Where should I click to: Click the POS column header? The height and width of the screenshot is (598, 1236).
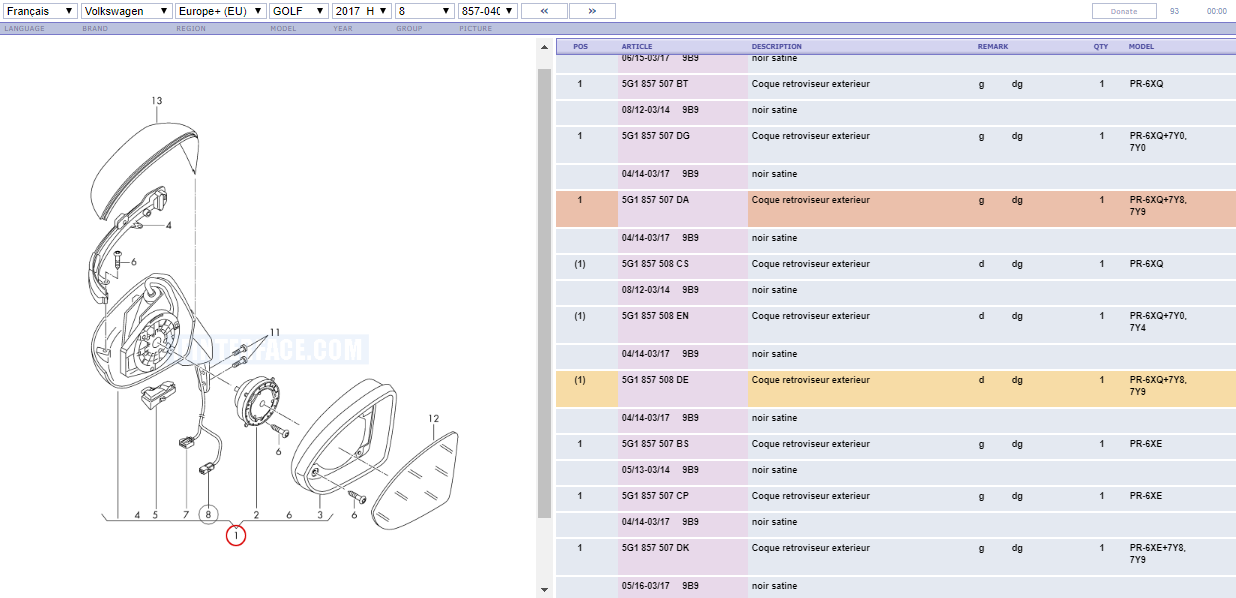click(x=580, y=47)
